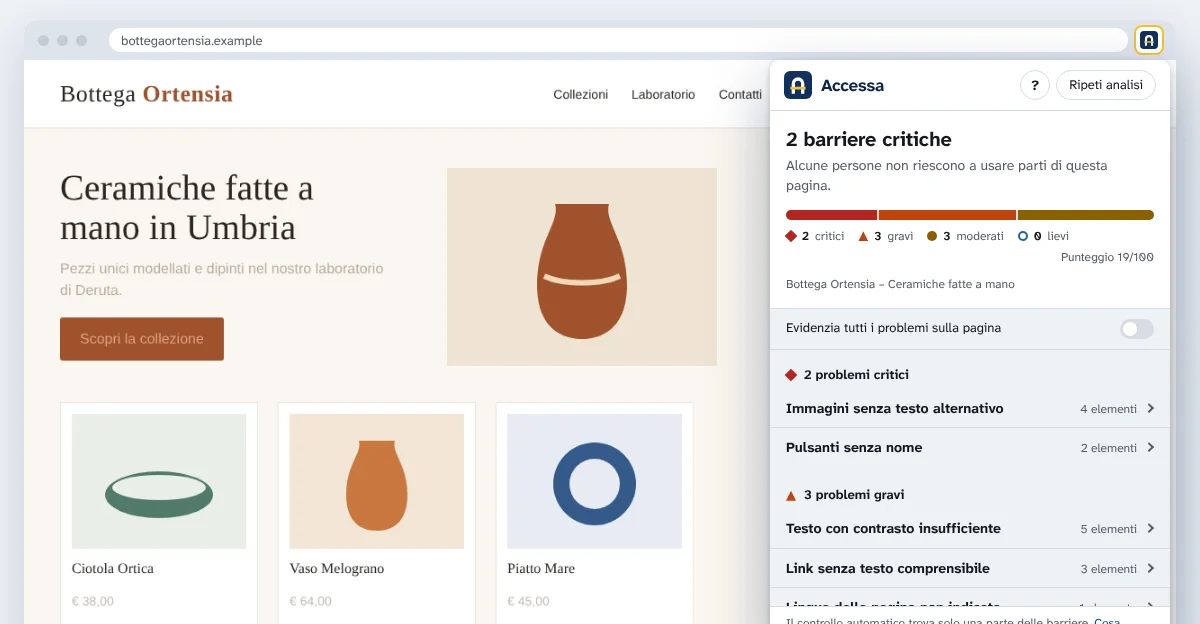
Task: Click the red diamond beside "2 critici"
Action: click(791, 236)
